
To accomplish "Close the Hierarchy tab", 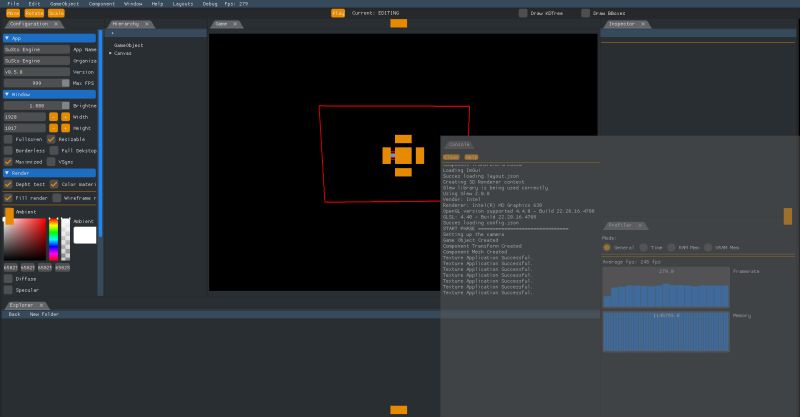I will coord(147,24).
